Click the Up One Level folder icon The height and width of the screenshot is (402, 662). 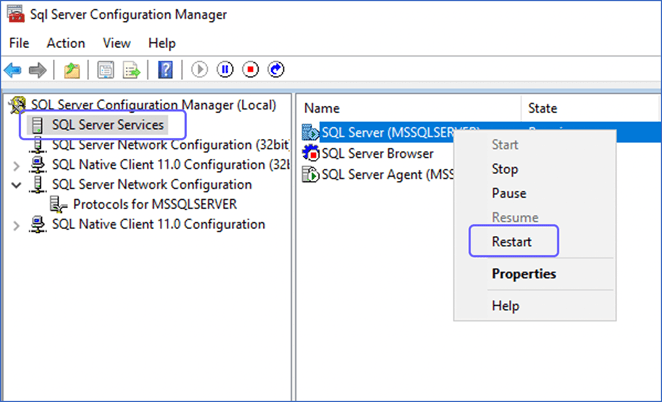(x=72, y=70)
